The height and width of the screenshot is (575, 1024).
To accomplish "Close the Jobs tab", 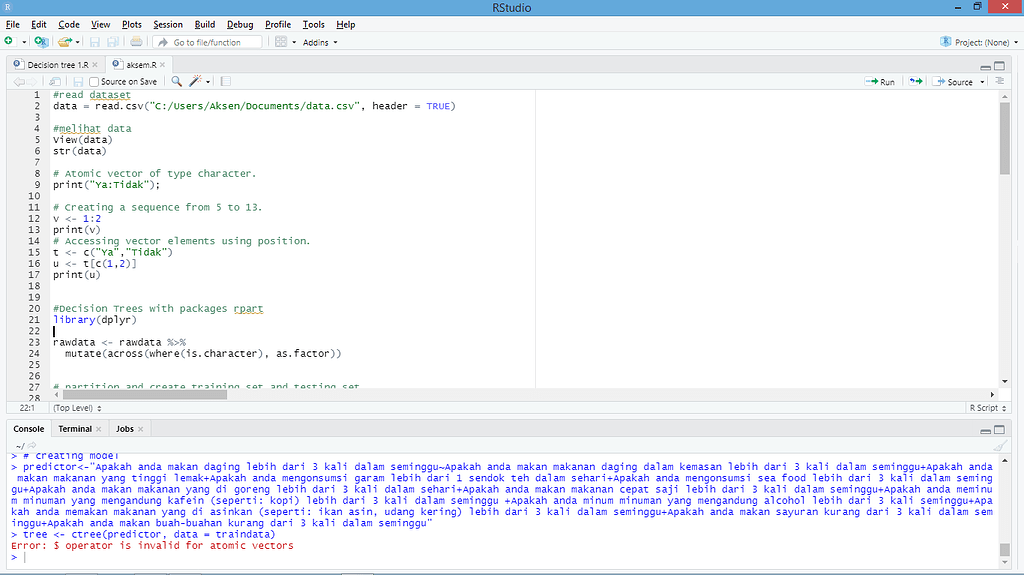I will pos(140,429).
